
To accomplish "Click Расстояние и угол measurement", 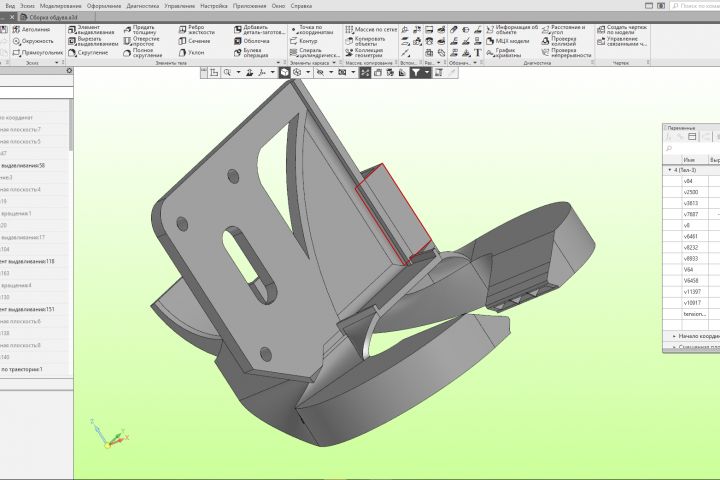I will (x=563, y=30).
